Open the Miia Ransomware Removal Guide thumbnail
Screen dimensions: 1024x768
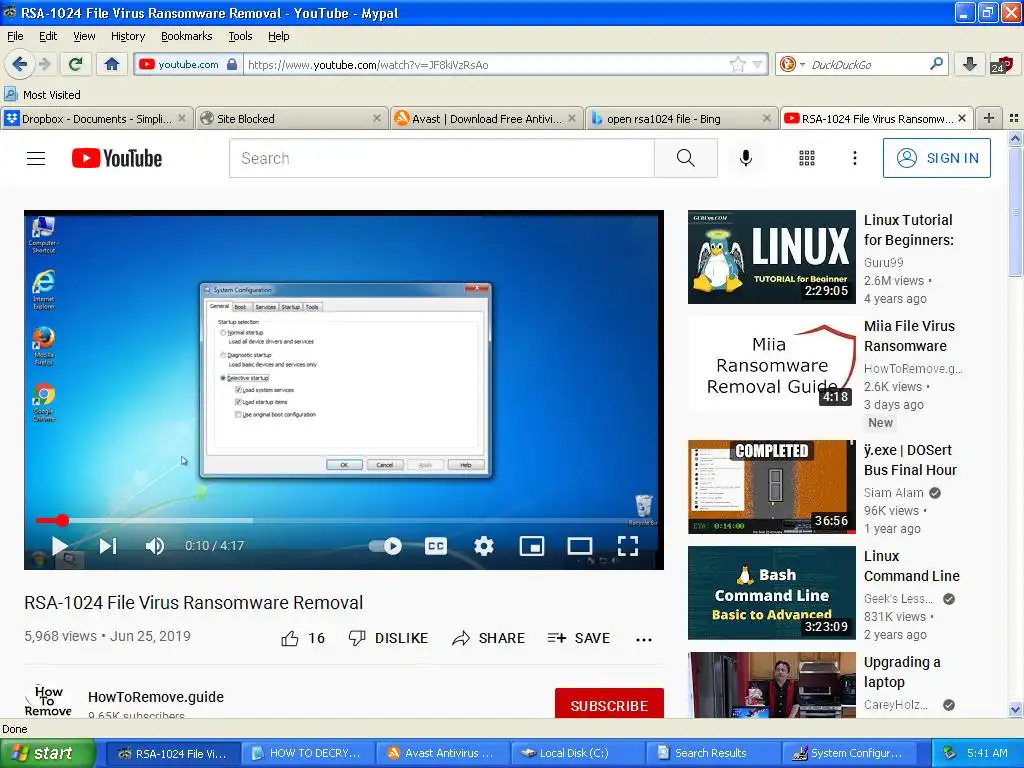[771, 363]
